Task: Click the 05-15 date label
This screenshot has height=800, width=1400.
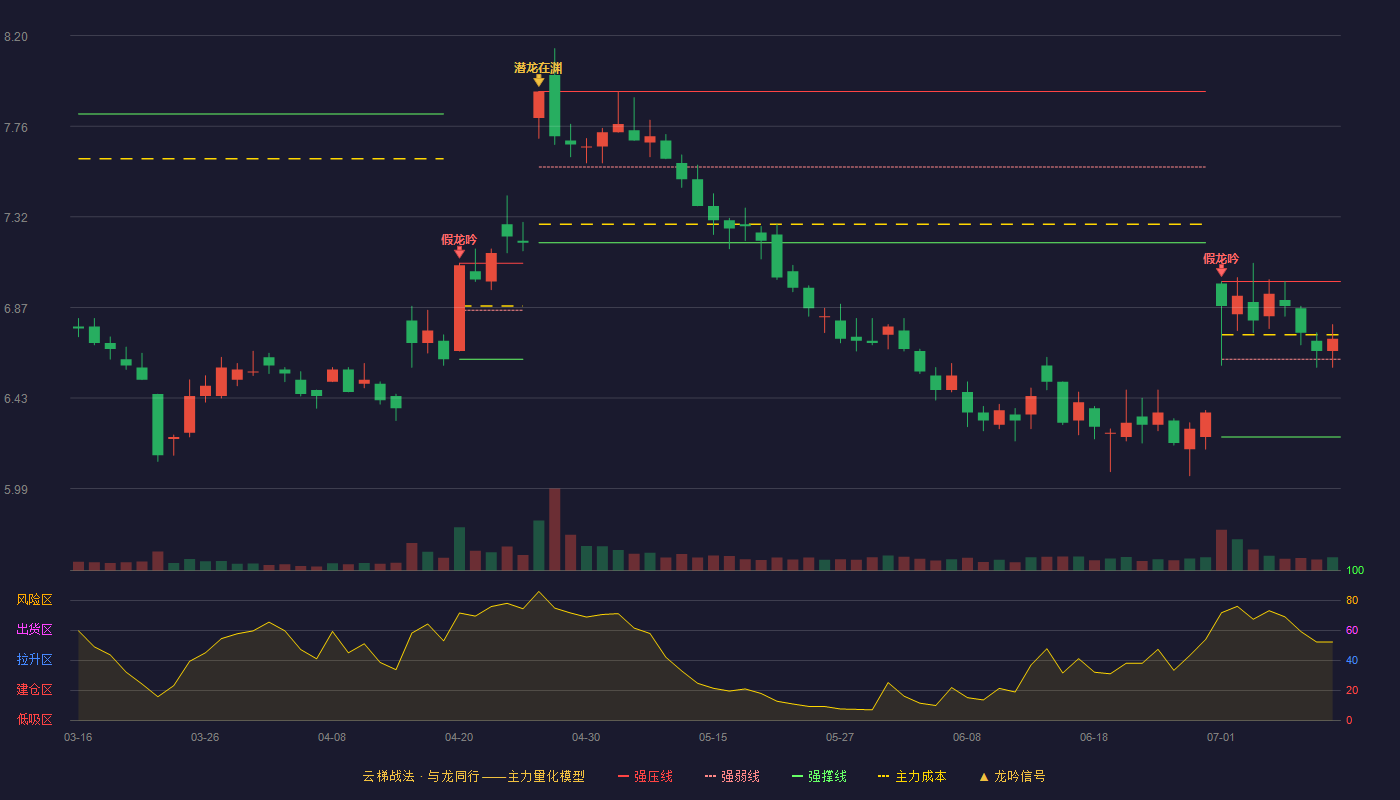Action: click(713, 737)
